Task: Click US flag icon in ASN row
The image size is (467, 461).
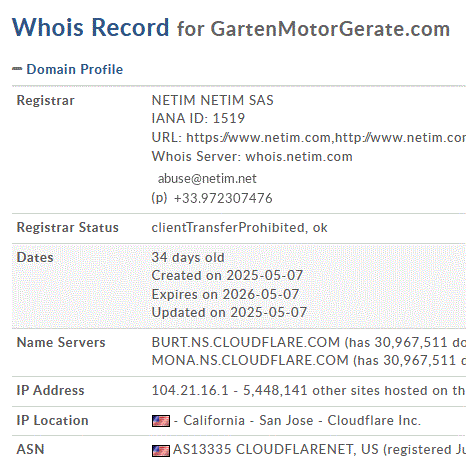Action: pyautogui.click(x=161, y=451)
